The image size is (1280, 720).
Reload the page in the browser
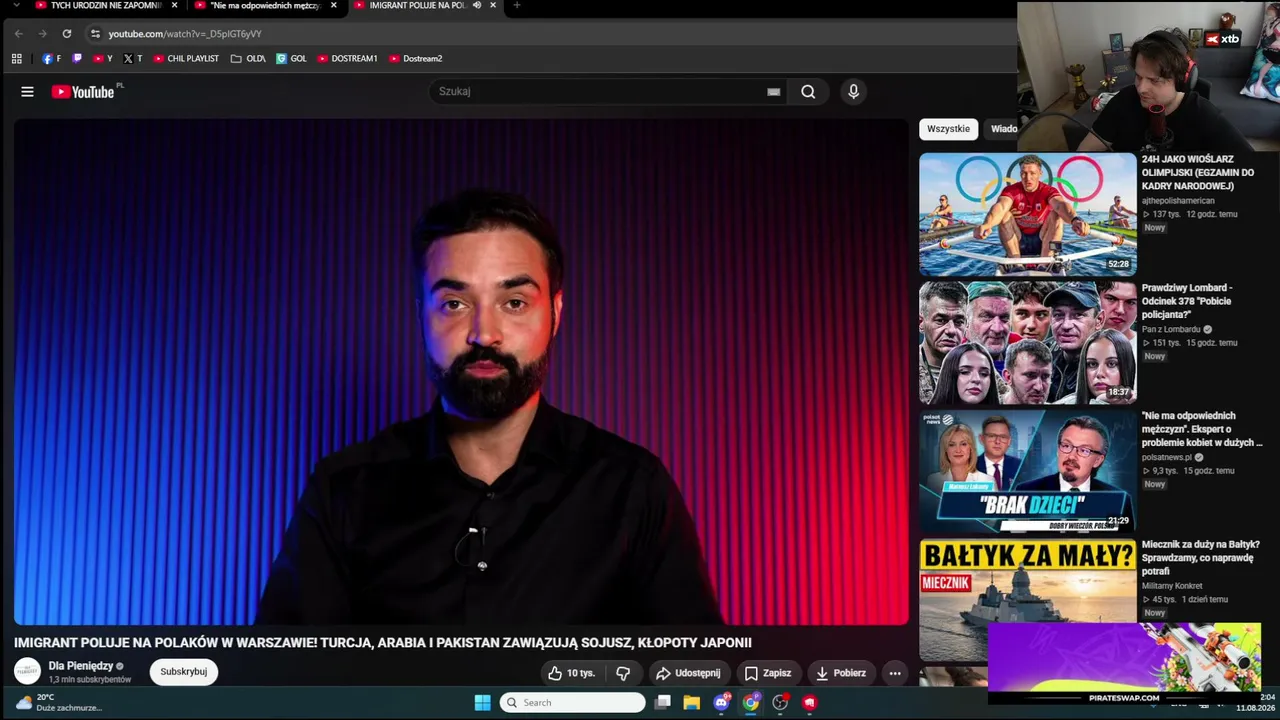[x=67, y=34]
